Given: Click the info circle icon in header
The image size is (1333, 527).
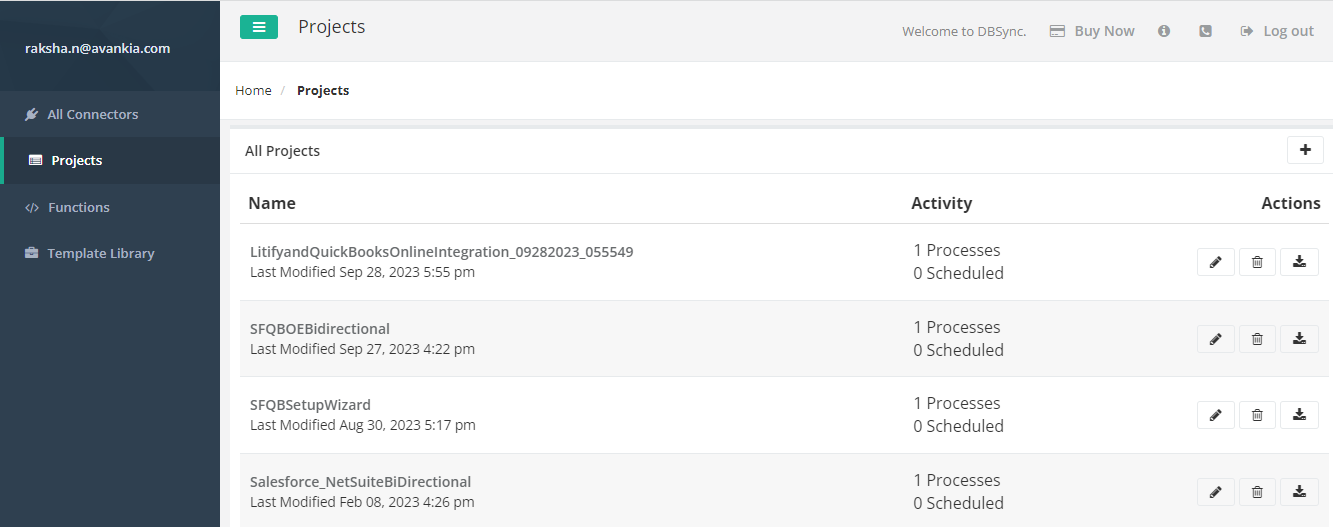Looking at the screenshot, I should [x=1164, y=31].
